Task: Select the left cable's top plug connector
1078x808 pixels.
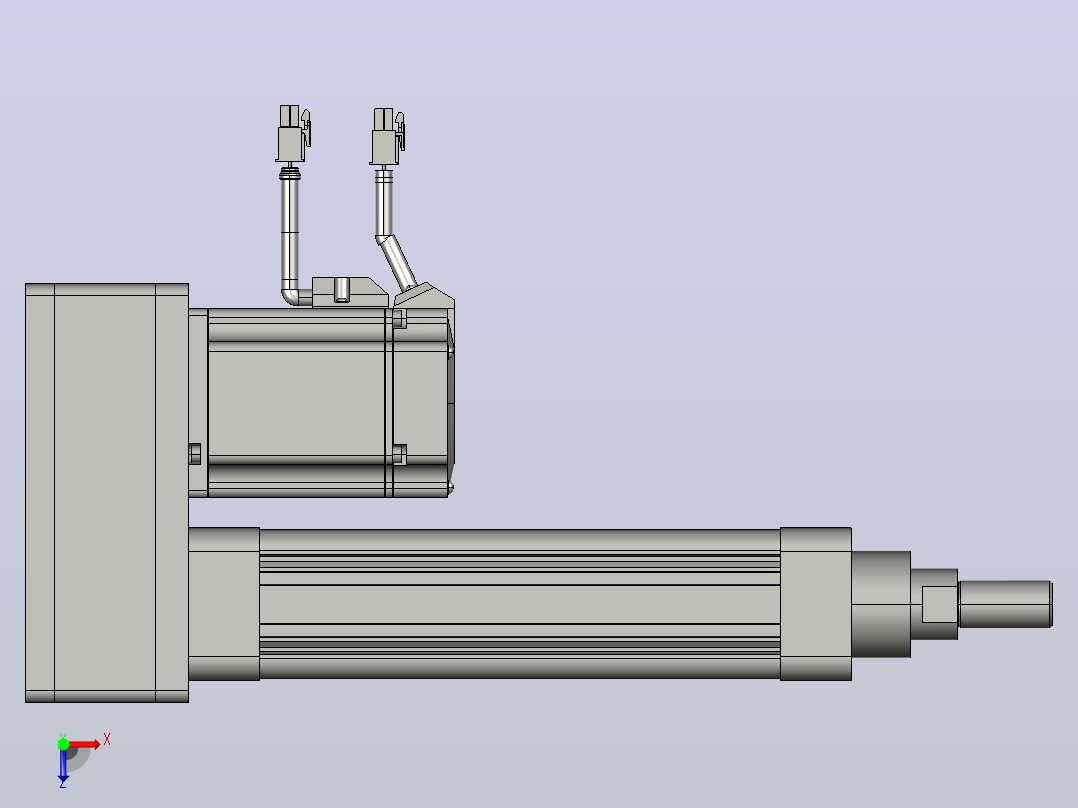Action: (294, 134)
